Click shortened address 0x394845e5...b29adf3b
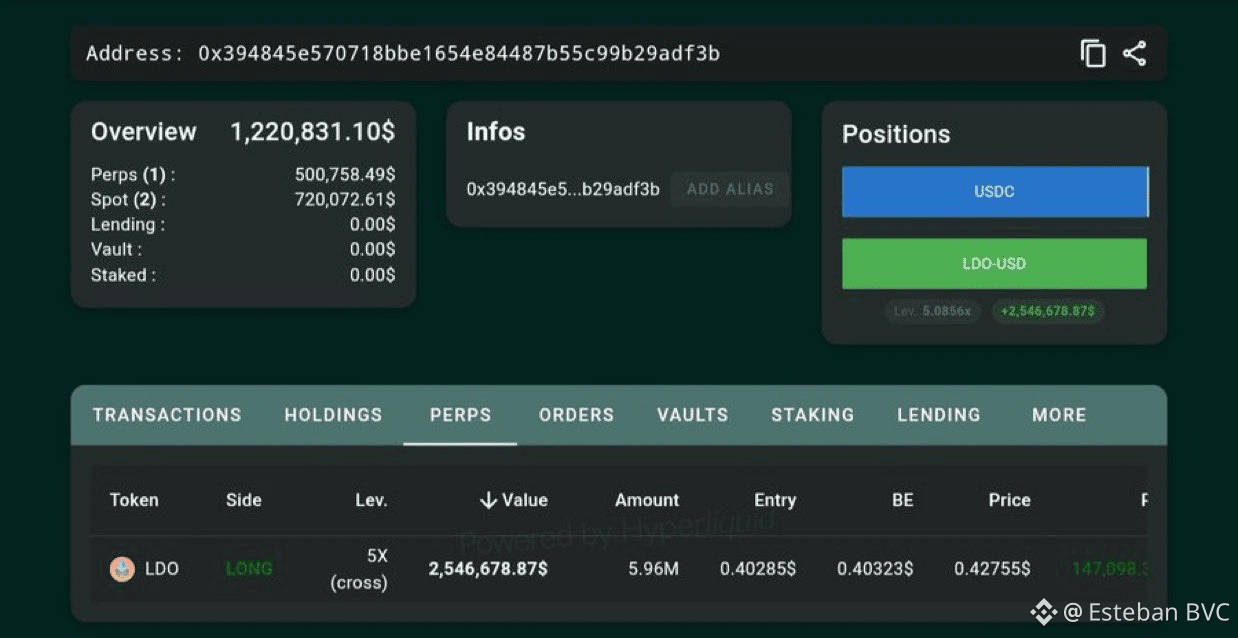This screenshot has width=1238, height=638. [x=563, y=189]
